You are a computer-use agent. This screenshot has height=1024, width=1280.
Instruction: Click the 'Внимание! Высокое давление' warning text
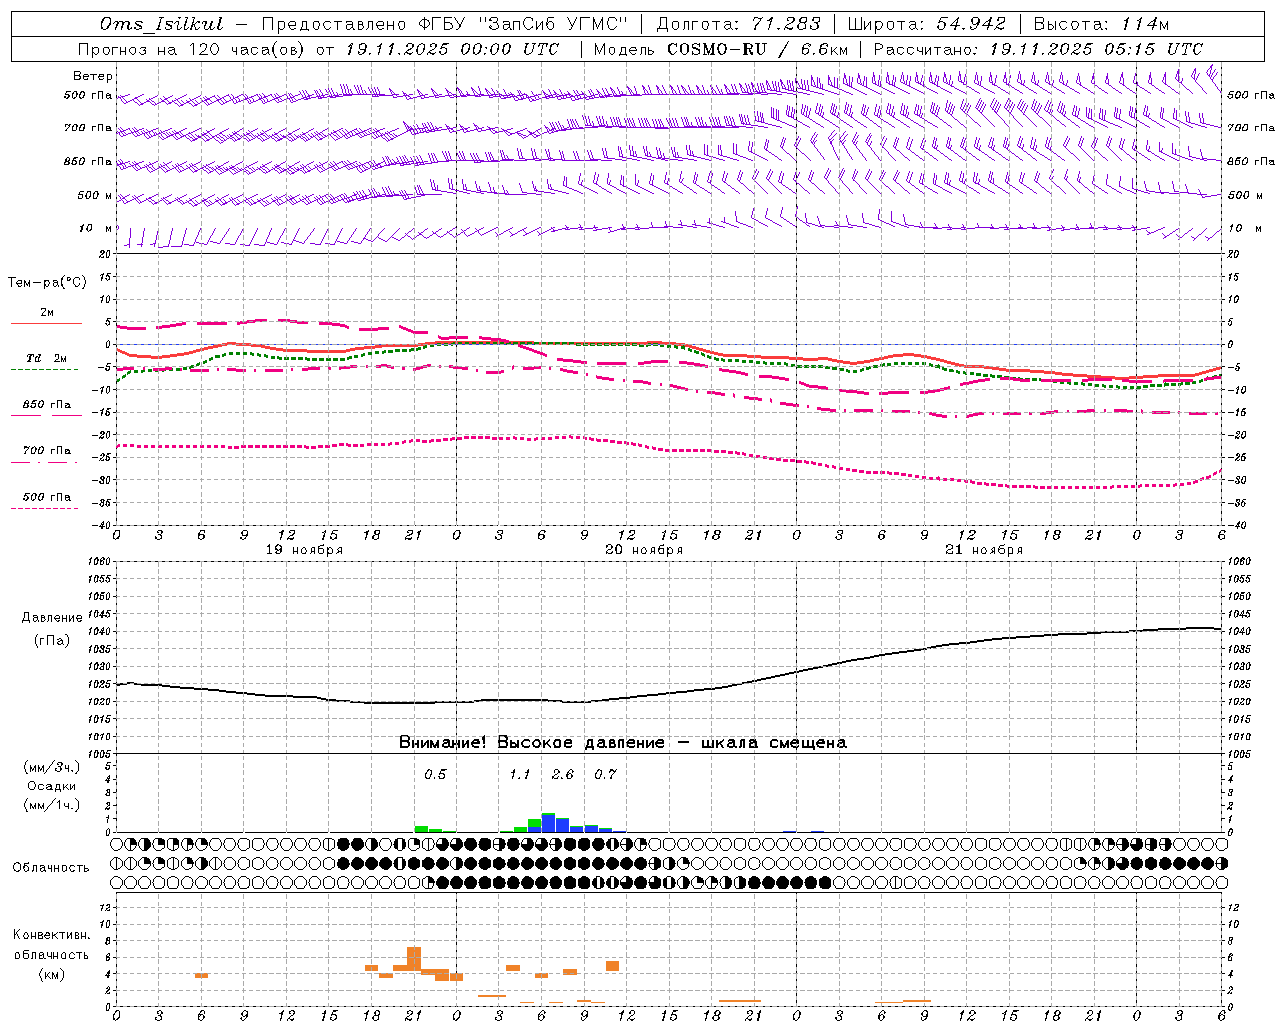[532, 743]
